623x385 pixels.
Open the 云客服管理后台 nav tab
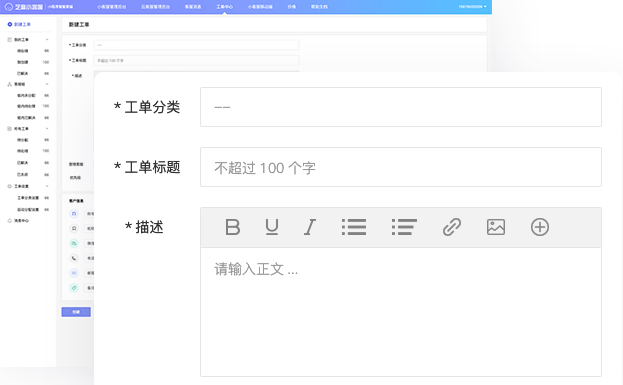point(156,7)
